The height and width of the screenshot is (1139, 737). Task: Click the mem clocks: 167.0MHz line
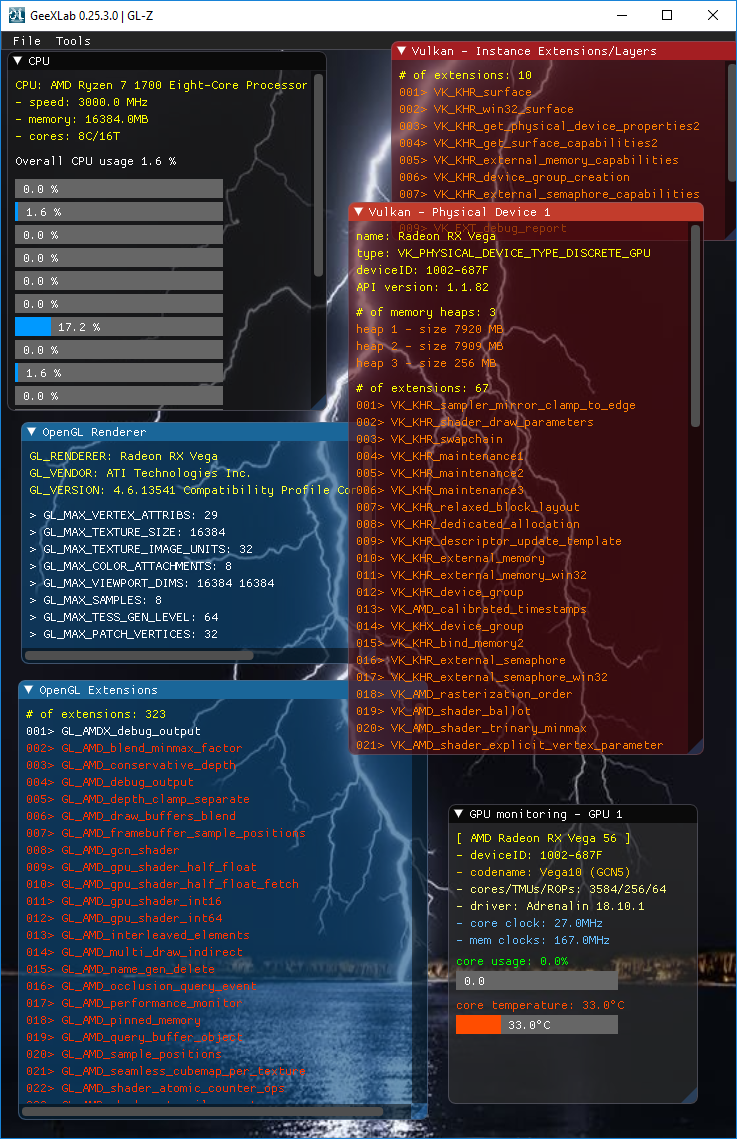(x=533, y=940)
